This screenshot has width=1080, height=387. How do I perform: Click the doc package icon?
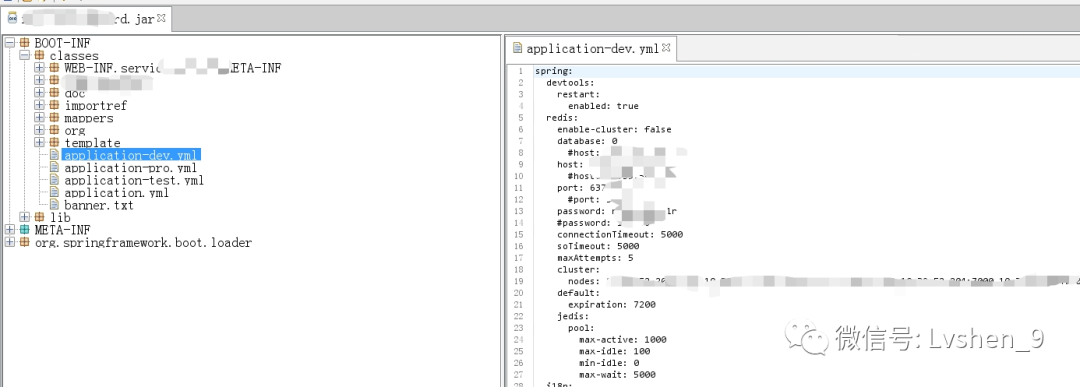tap(54, 93)
